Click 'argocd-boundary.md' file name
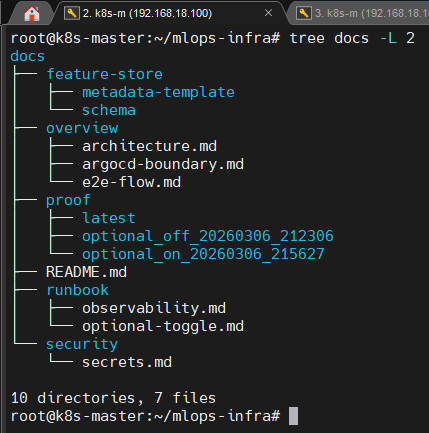Image resolution: width=429 pixels, height=433 pixels. (163, 164)
